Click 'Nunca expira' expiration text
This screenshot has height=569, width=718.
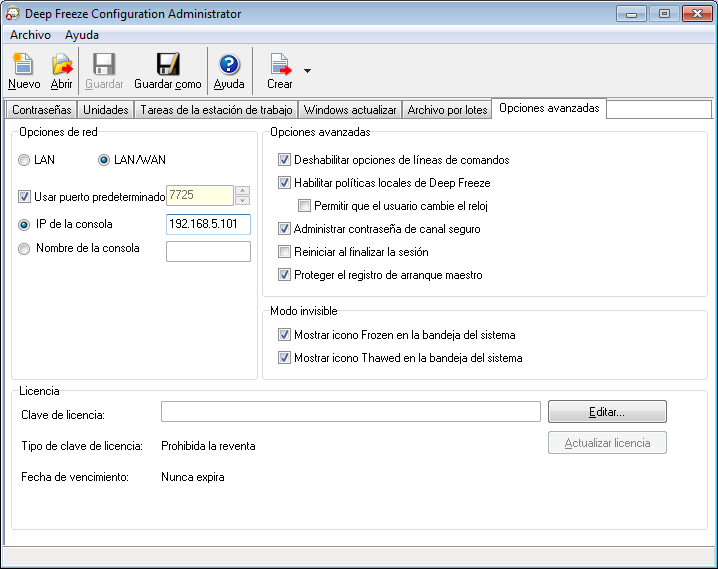pyautogui.click(x=193, y=477)
